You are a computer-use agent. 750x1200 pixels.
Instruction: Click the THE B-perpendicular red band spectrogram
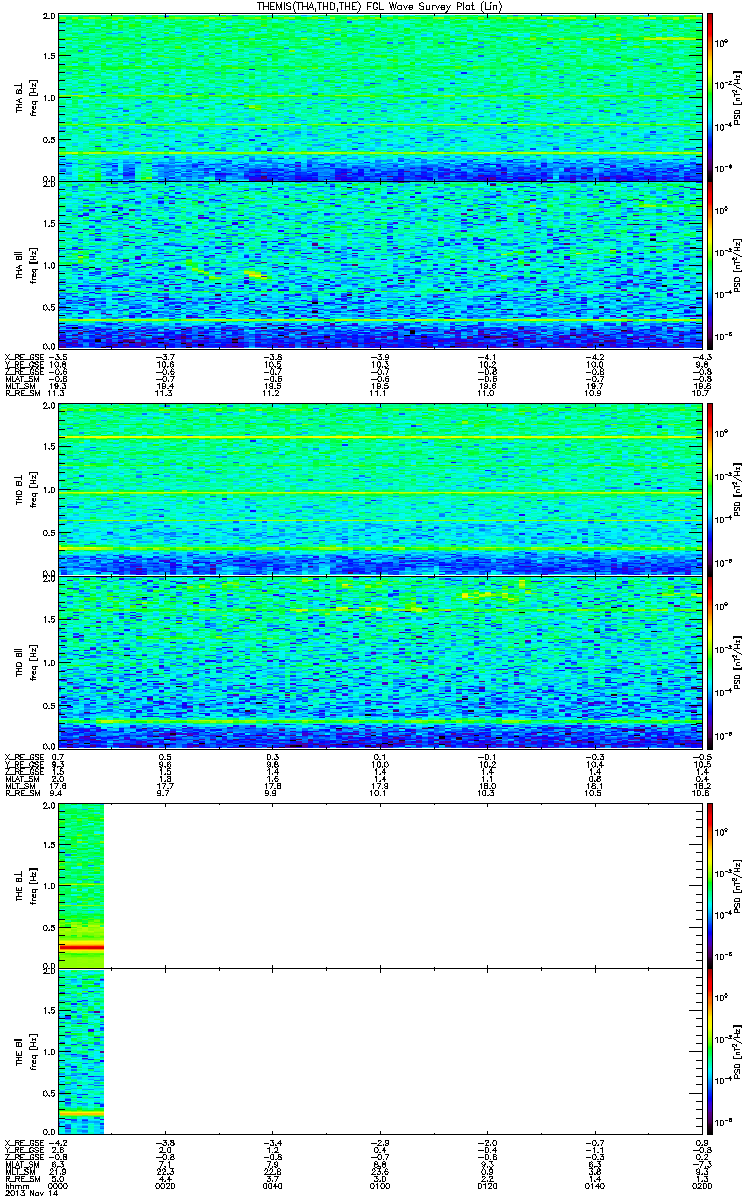click(x=81, y=885)
